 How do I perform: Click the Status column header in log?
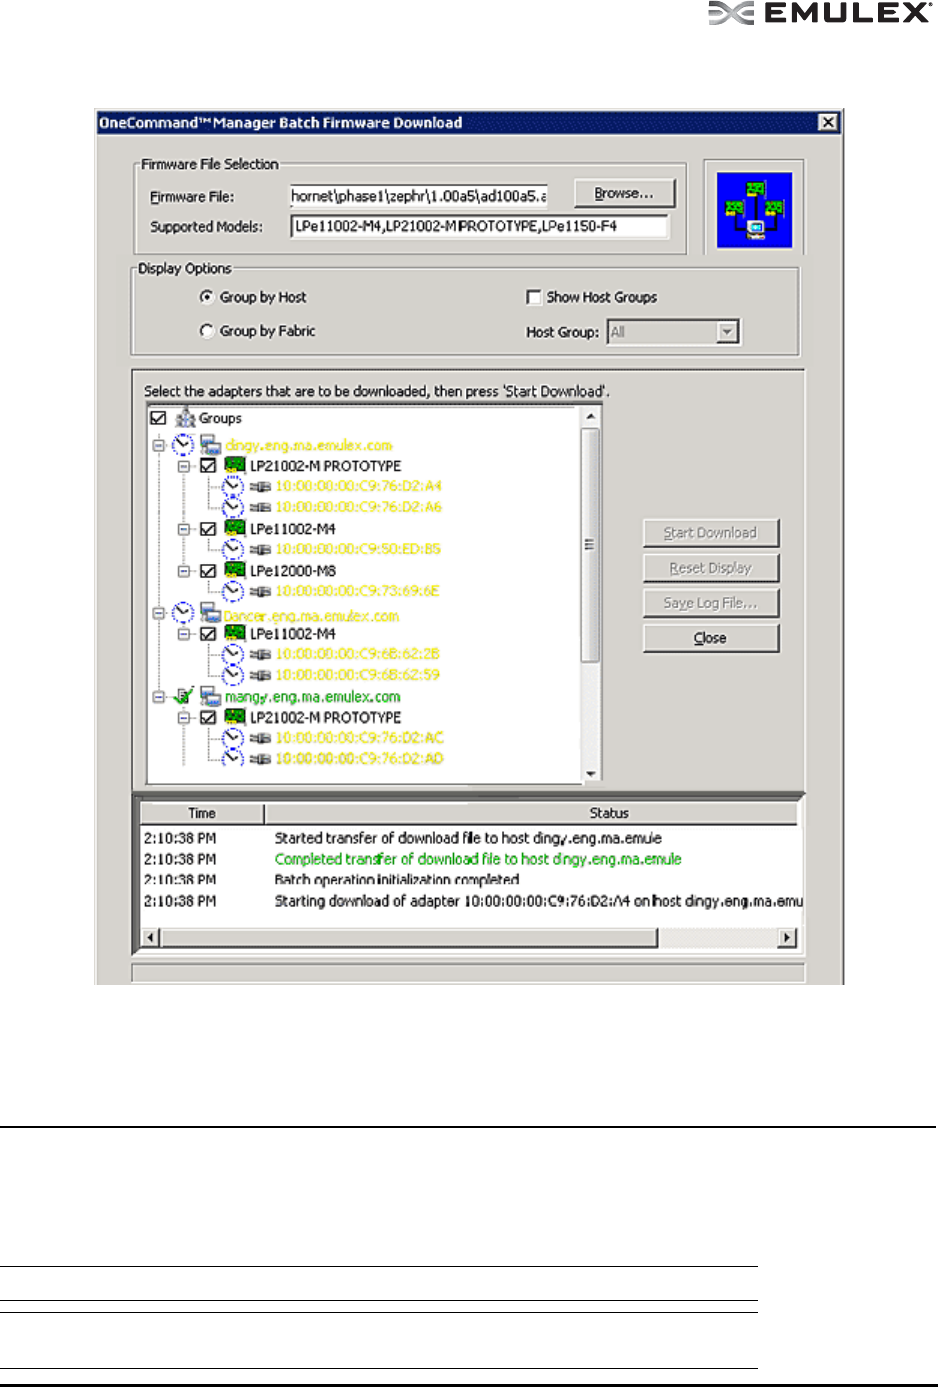click(x=532, y=813)
